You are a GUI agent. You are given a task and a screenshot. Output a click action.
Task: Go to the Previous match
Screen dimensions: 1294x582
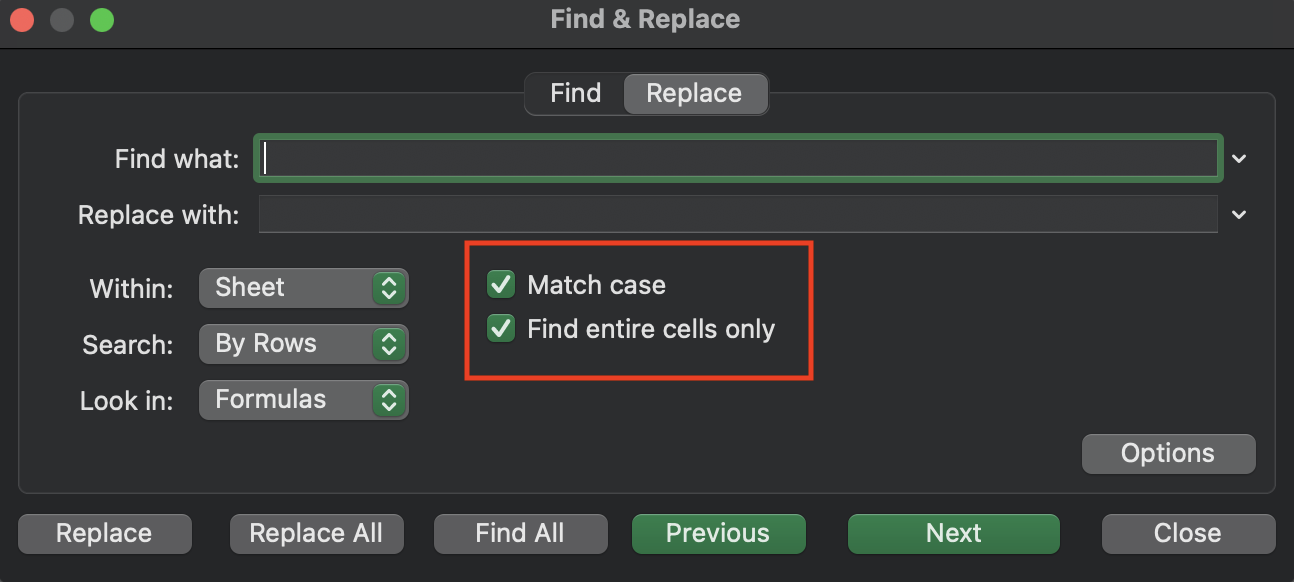click(718, 533)
